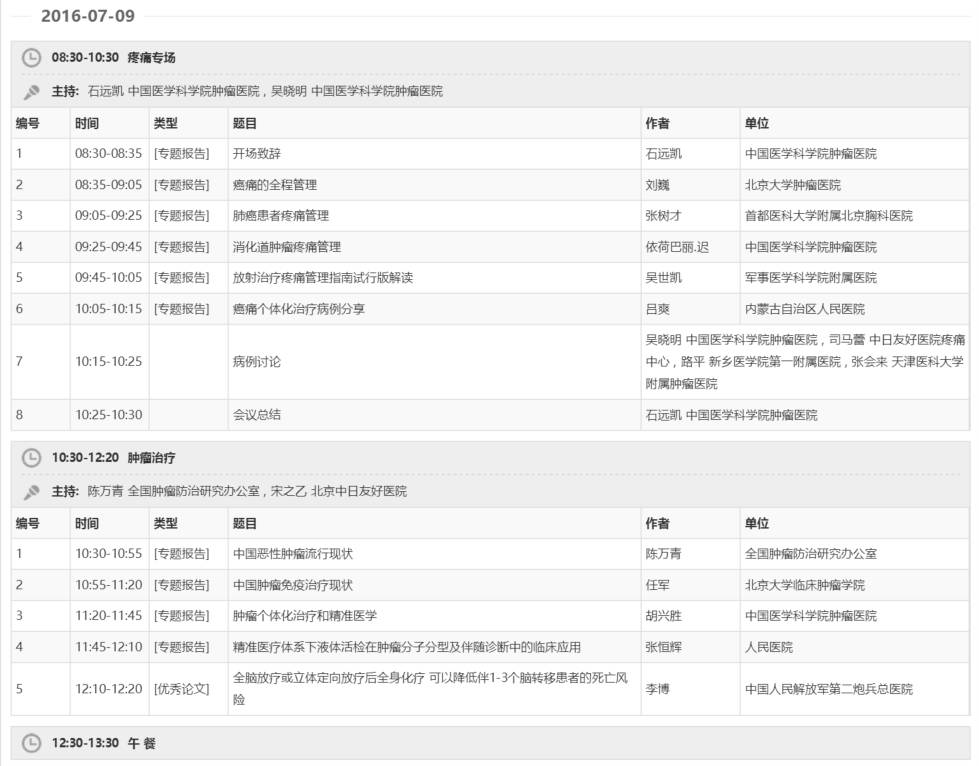Click [专题报告] in the 08:35-09:05 row
This screenshot has width=979, height=766.
182,185
